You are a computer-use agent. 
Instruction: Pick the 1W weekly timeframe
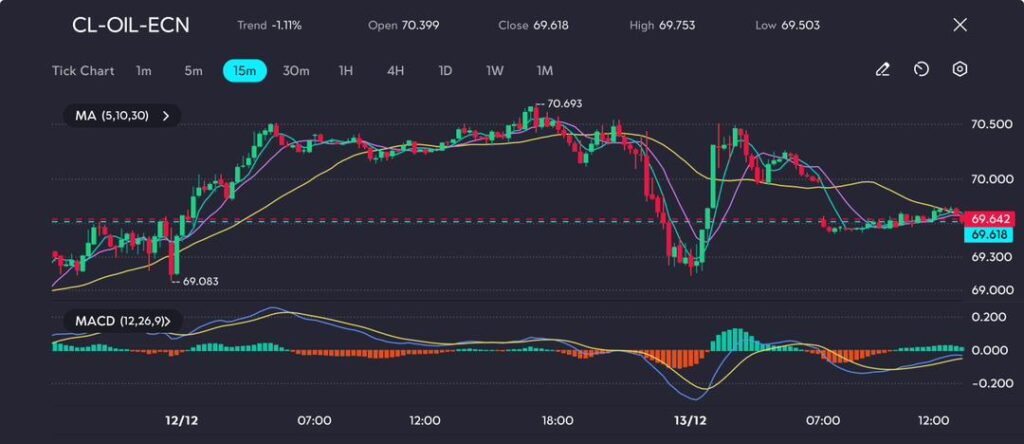pos(495,71)
